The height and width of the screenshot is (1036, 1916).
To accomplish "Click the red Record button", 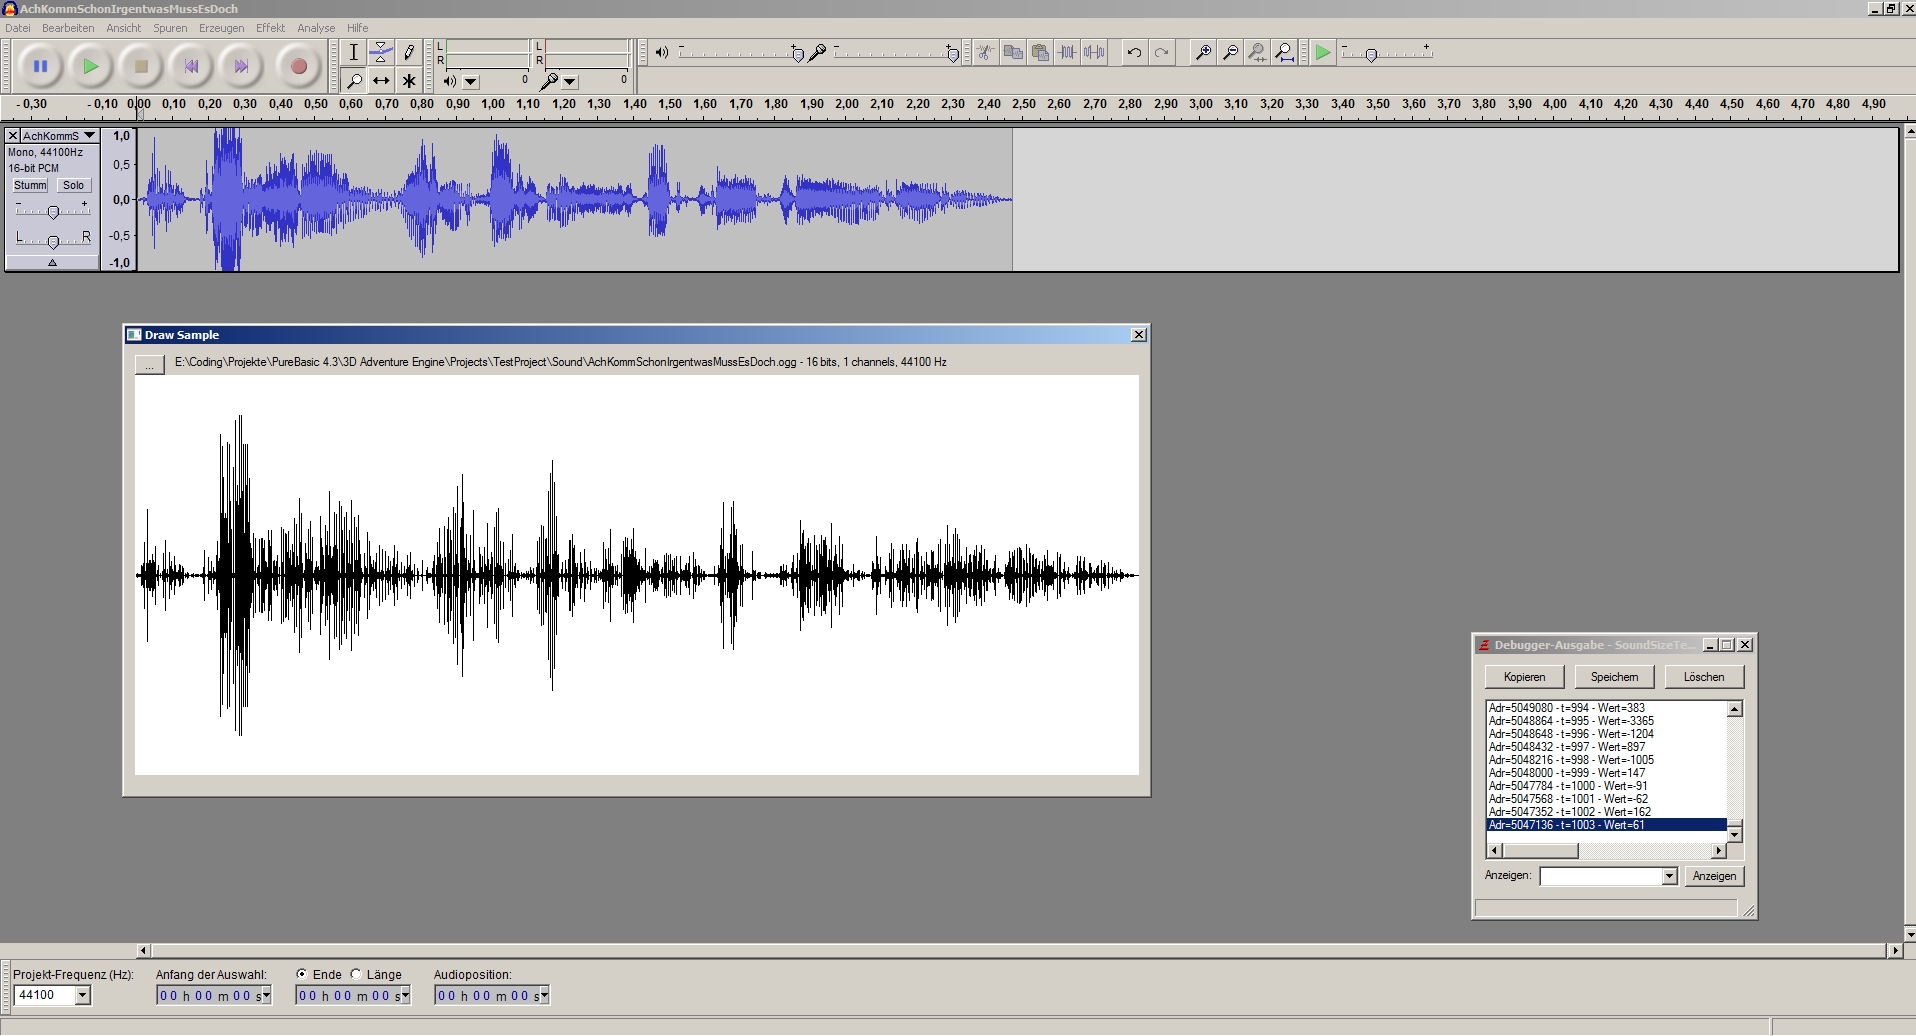I will pos(298,67).
